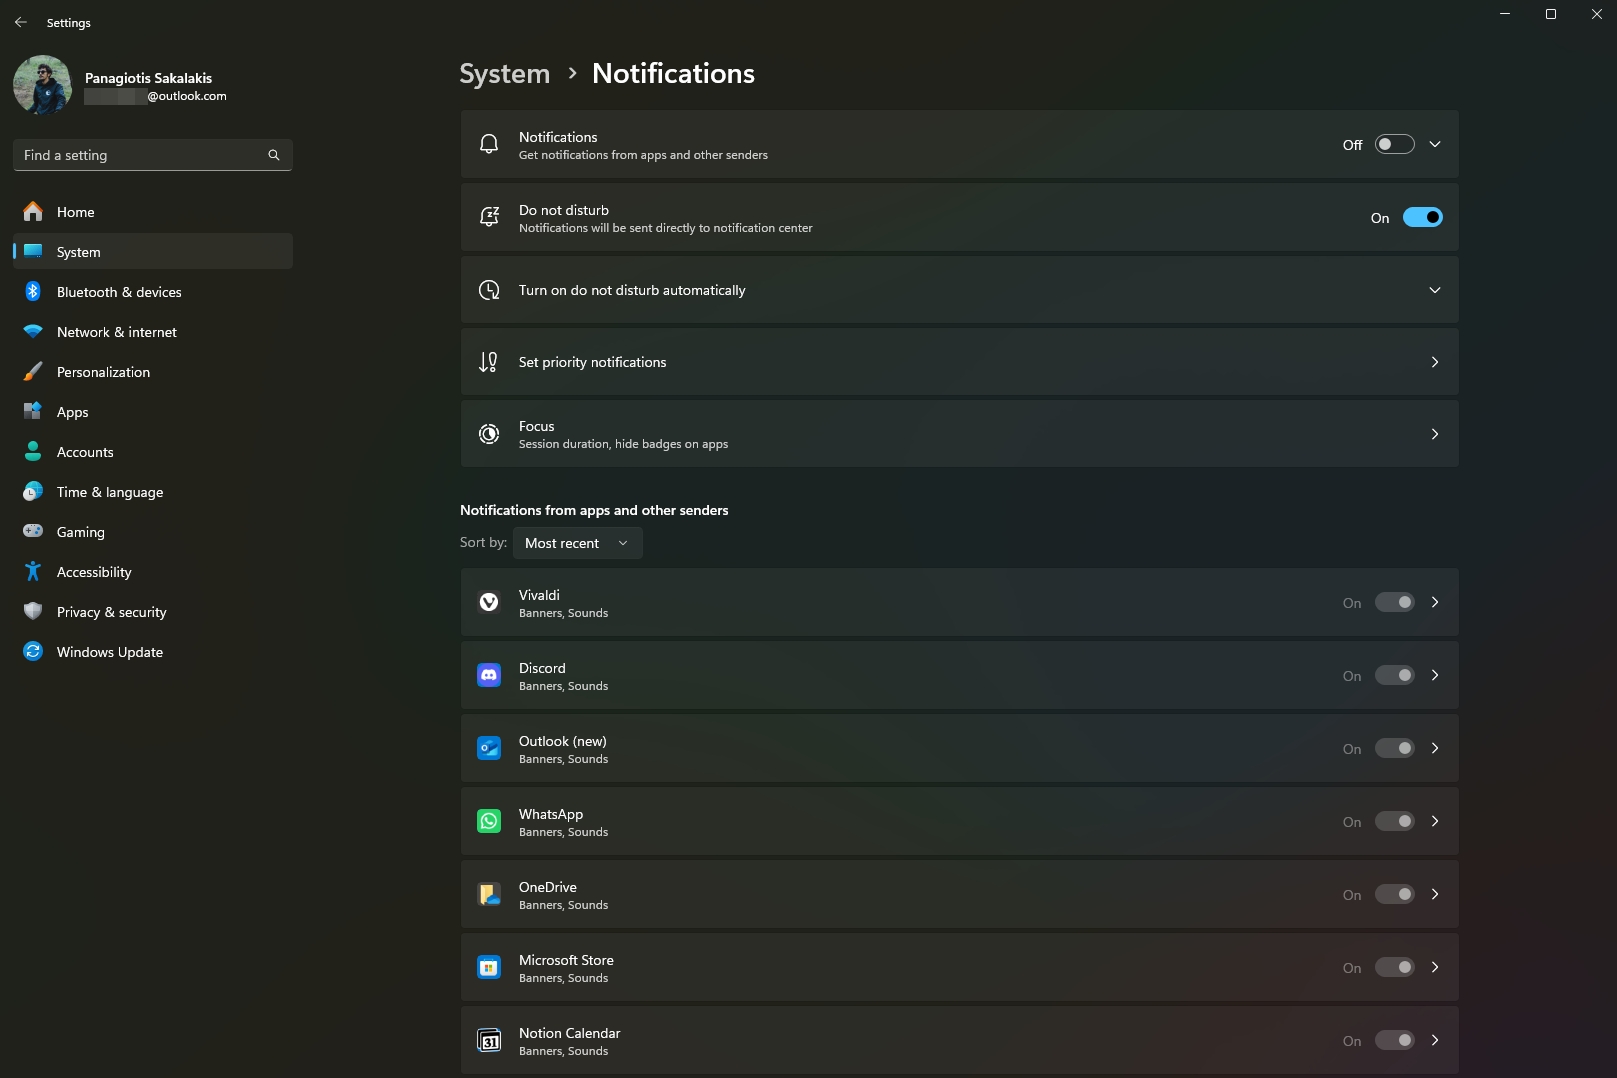Click the OneDrive app icon
Image resolution: width=1617 pixels, height=1078 pixels.
point(489,894)
